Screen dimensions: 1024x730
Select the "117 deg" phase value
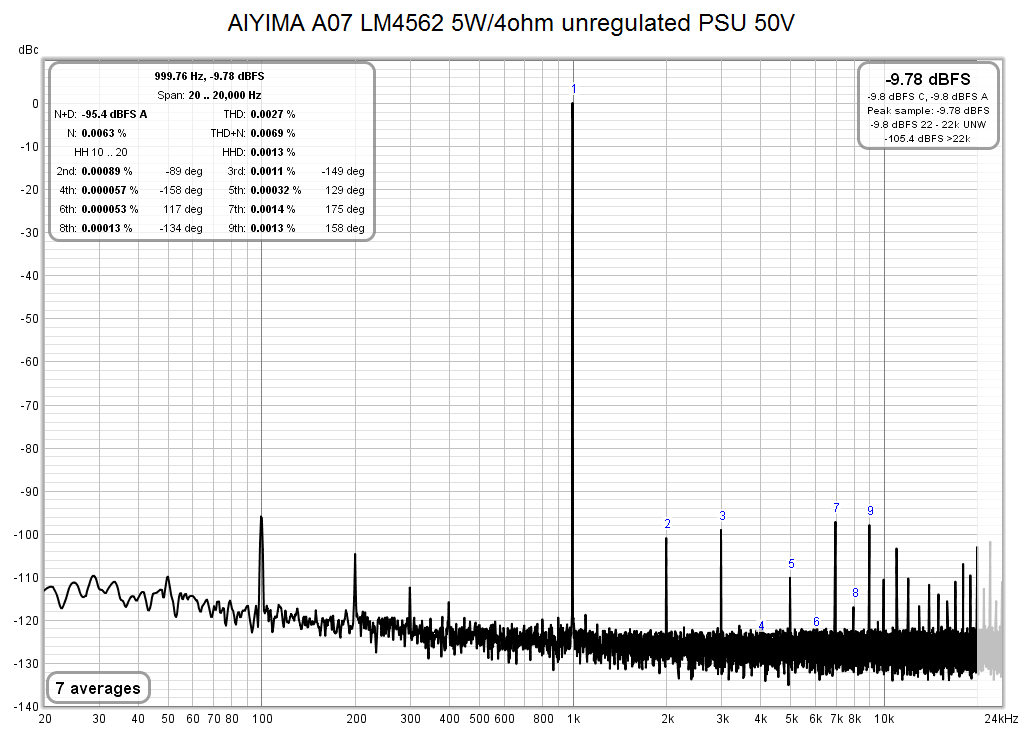(x=183, y=209)
